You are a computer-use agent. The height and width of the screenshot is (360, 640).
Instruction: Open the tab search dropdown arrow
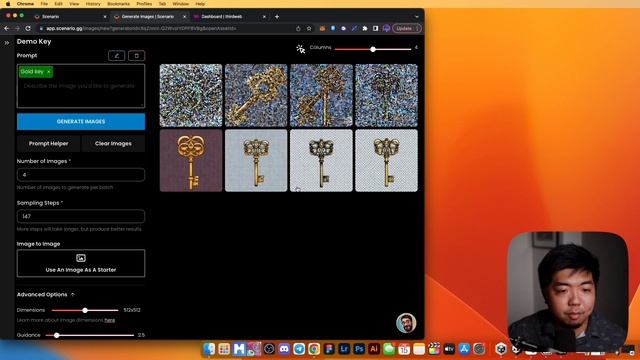point(416,17)
